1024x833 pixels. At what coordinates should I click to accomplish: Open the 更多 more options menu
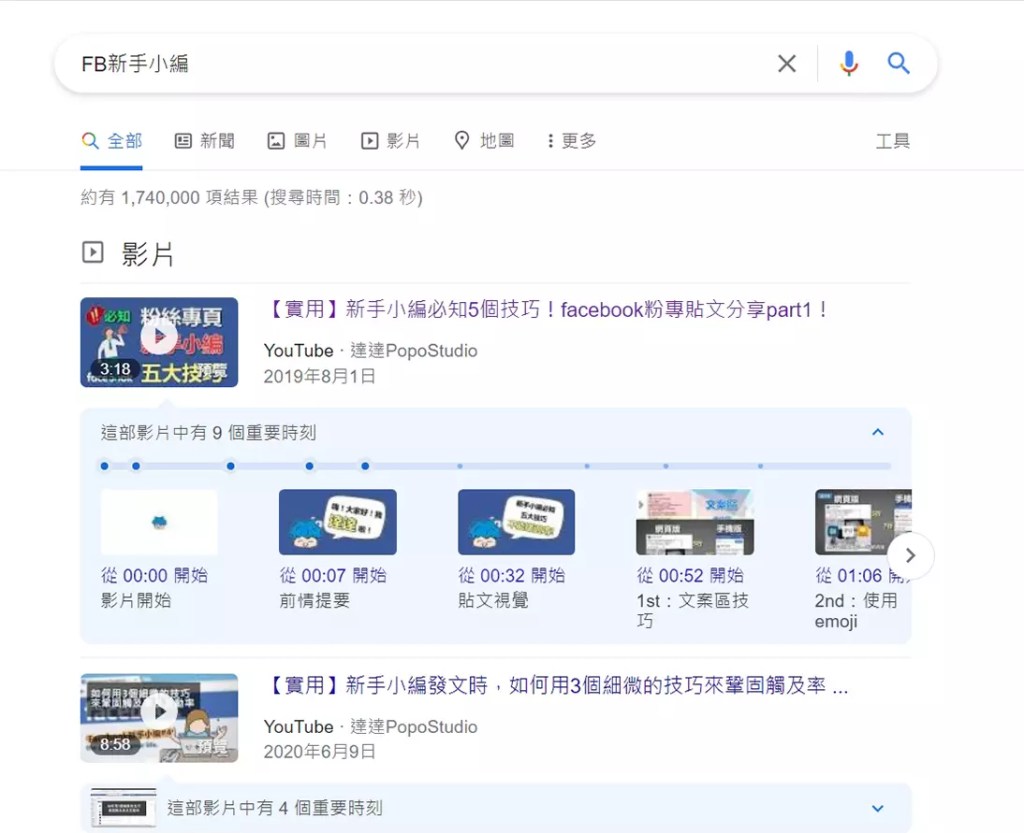click(572, 141)
